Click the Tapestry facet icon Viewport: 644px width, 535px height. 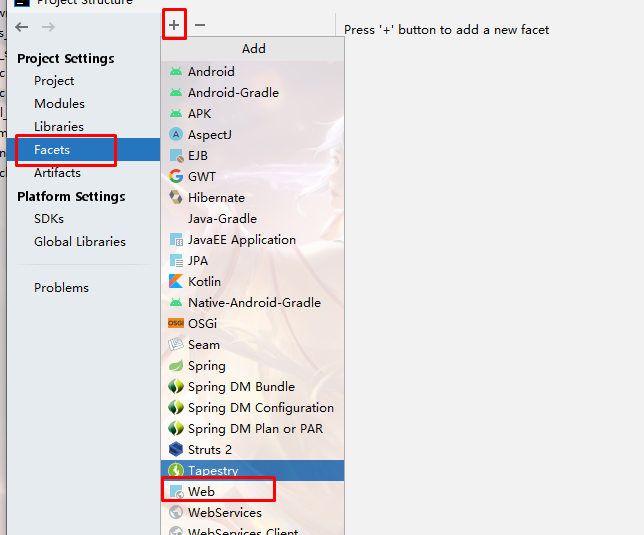pyautogui.click(x=176, y=470)
